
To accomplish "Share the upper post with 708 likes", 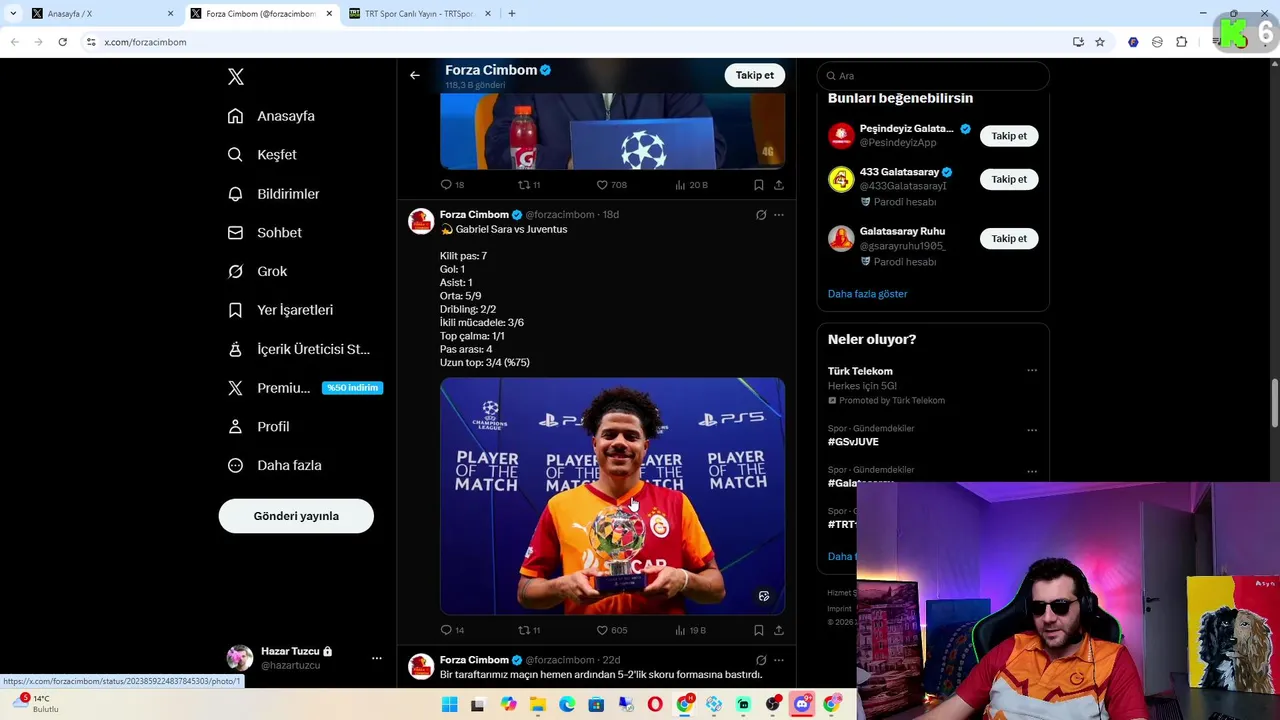I will pyautogui.click(x=779, y=185).
